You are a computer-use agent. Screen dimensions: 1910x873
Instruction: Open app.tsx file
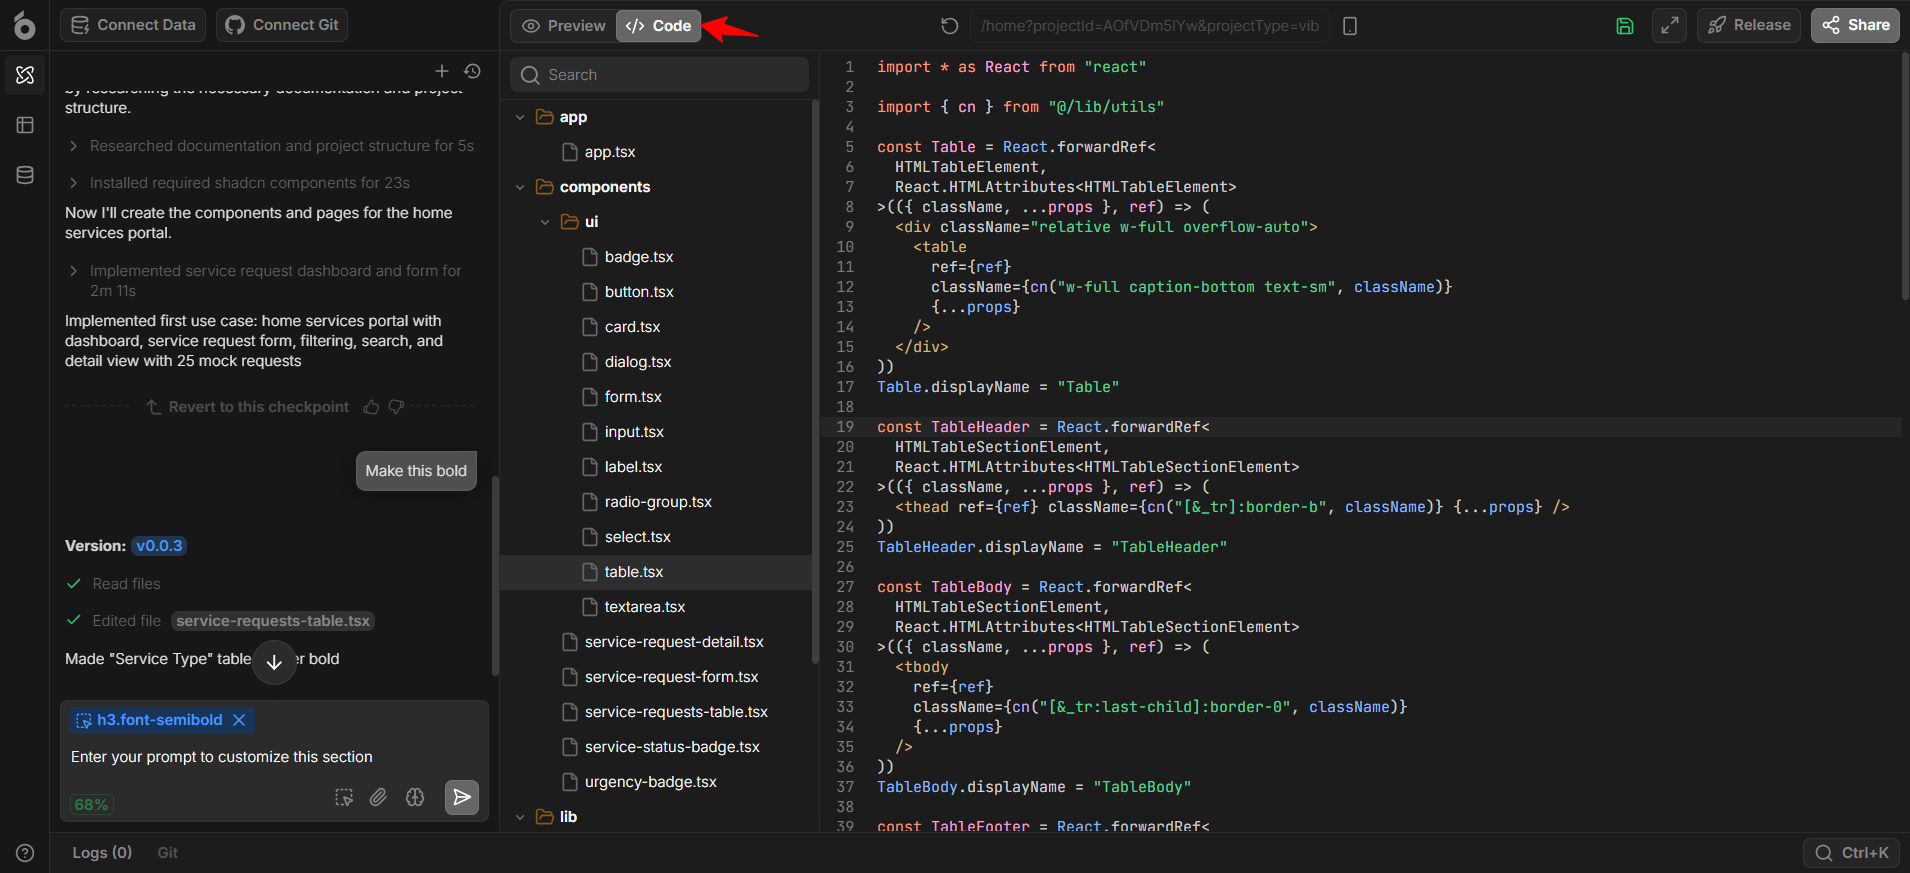click(656, 152)
